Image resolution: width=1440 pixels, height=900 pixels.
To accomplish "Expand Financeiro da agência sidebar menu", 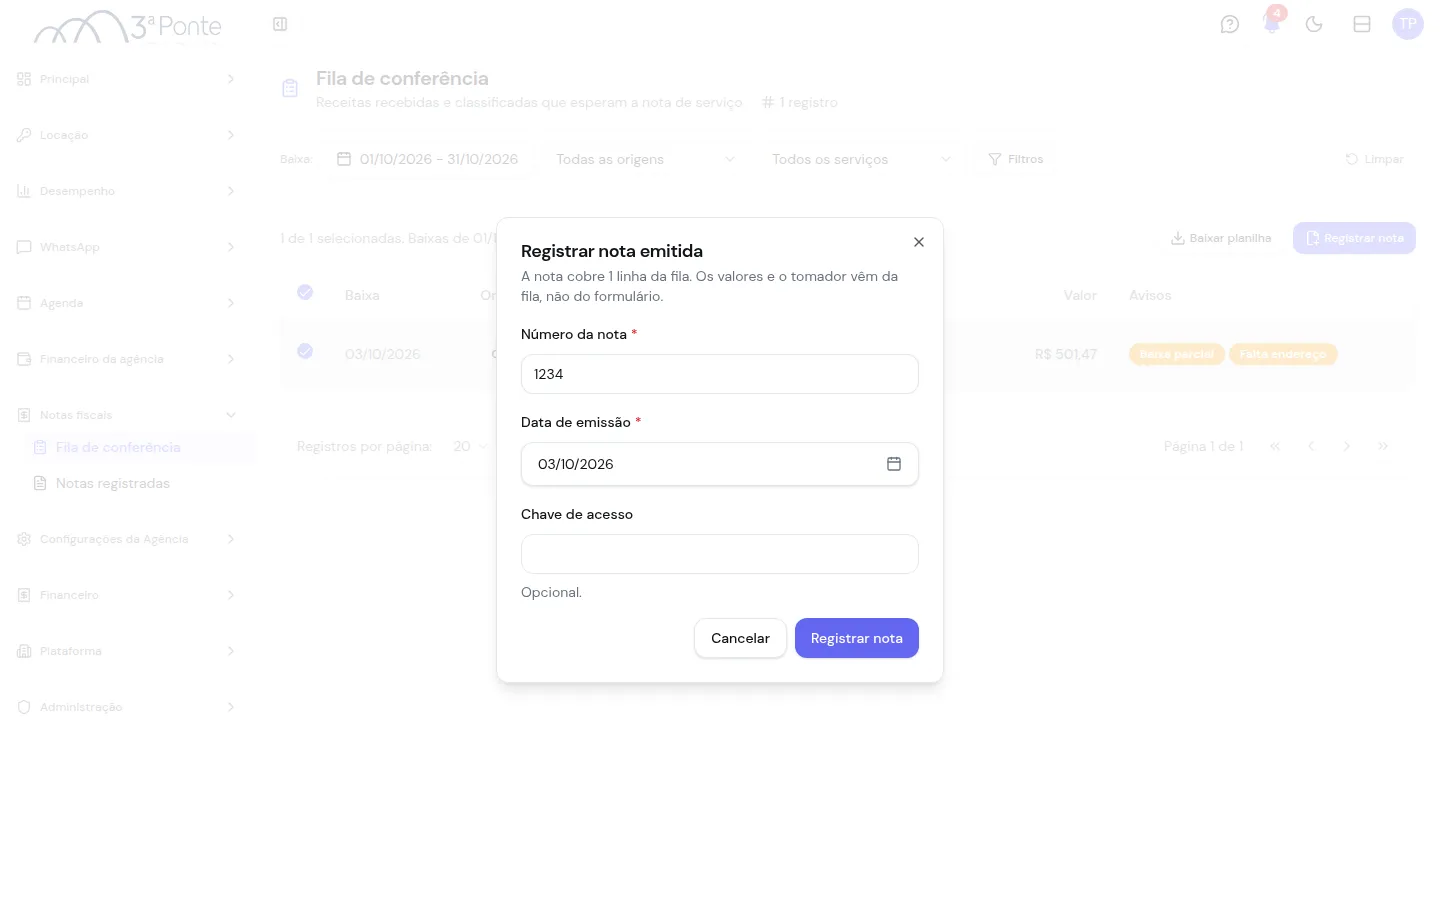I will tap(127, 359).
